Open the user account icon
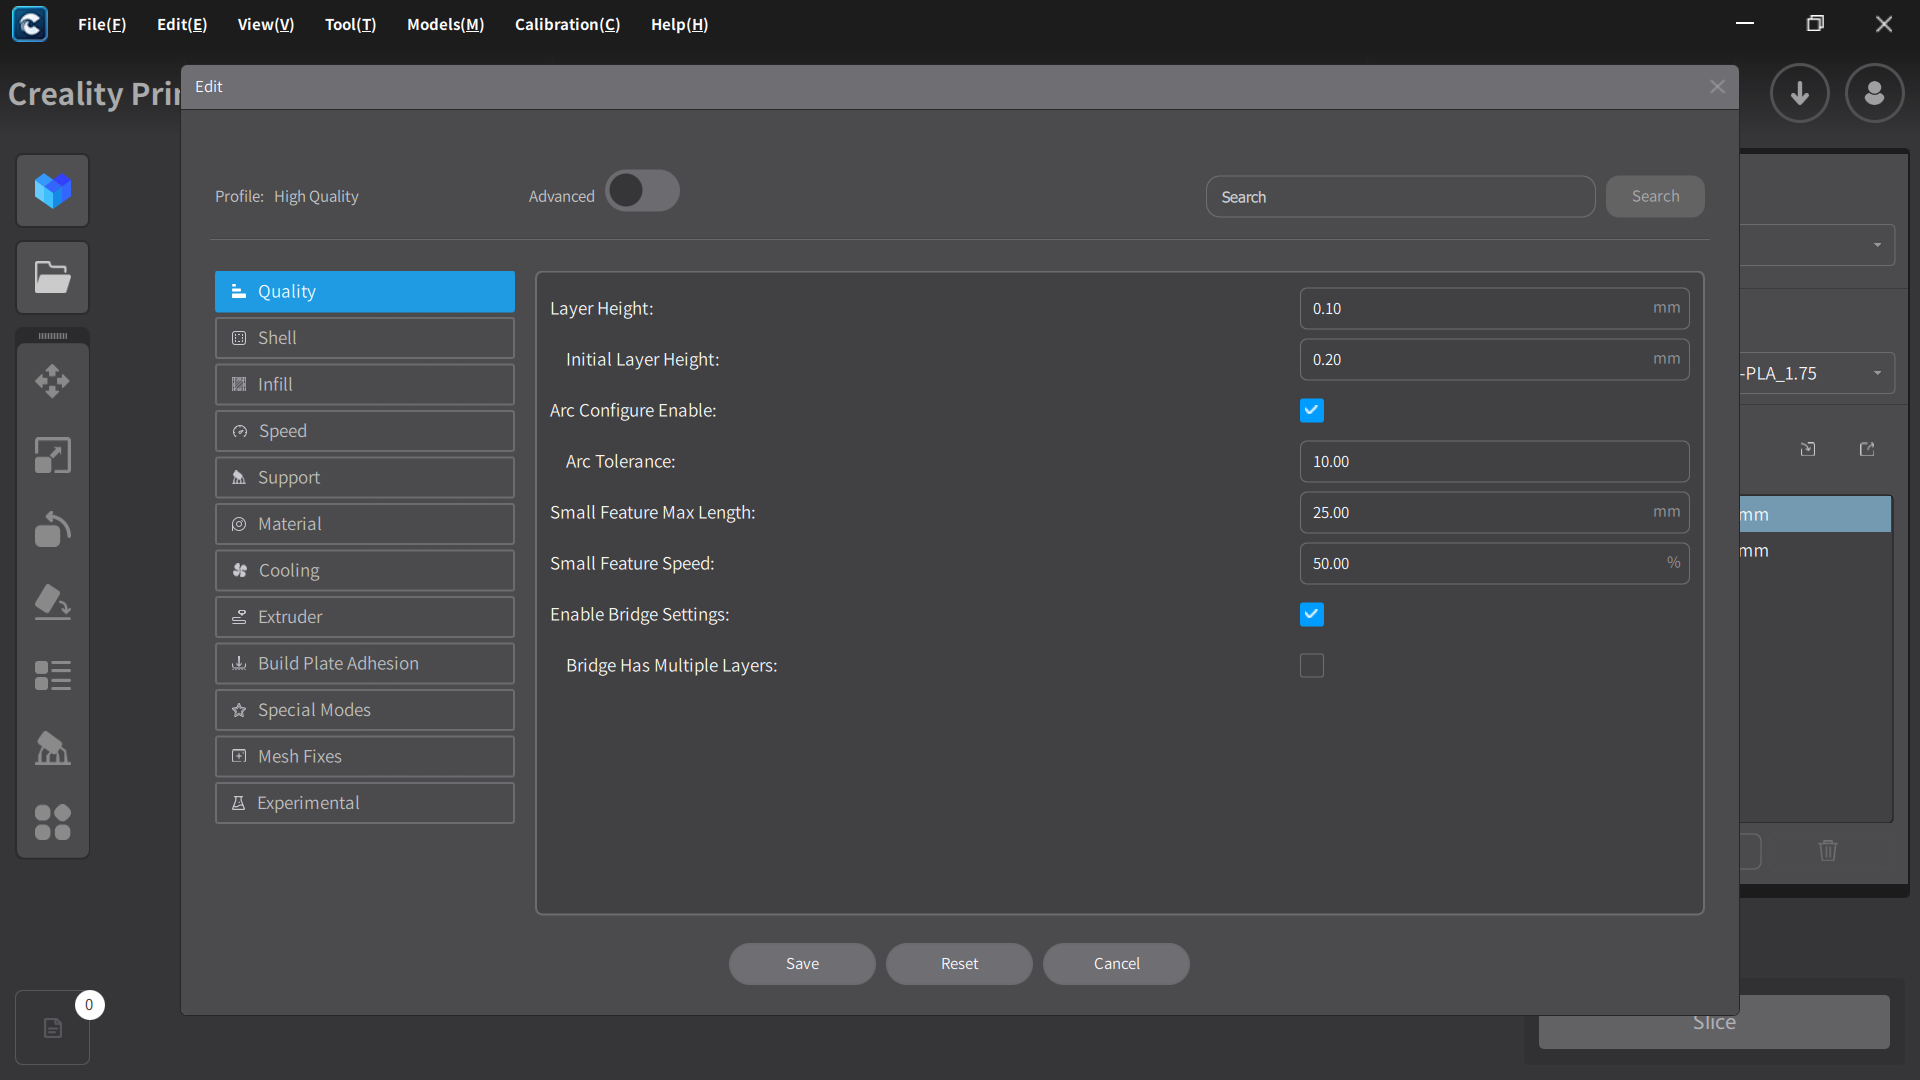Viewport: 1920px width, 1080px height. [x=1875, y=93]
